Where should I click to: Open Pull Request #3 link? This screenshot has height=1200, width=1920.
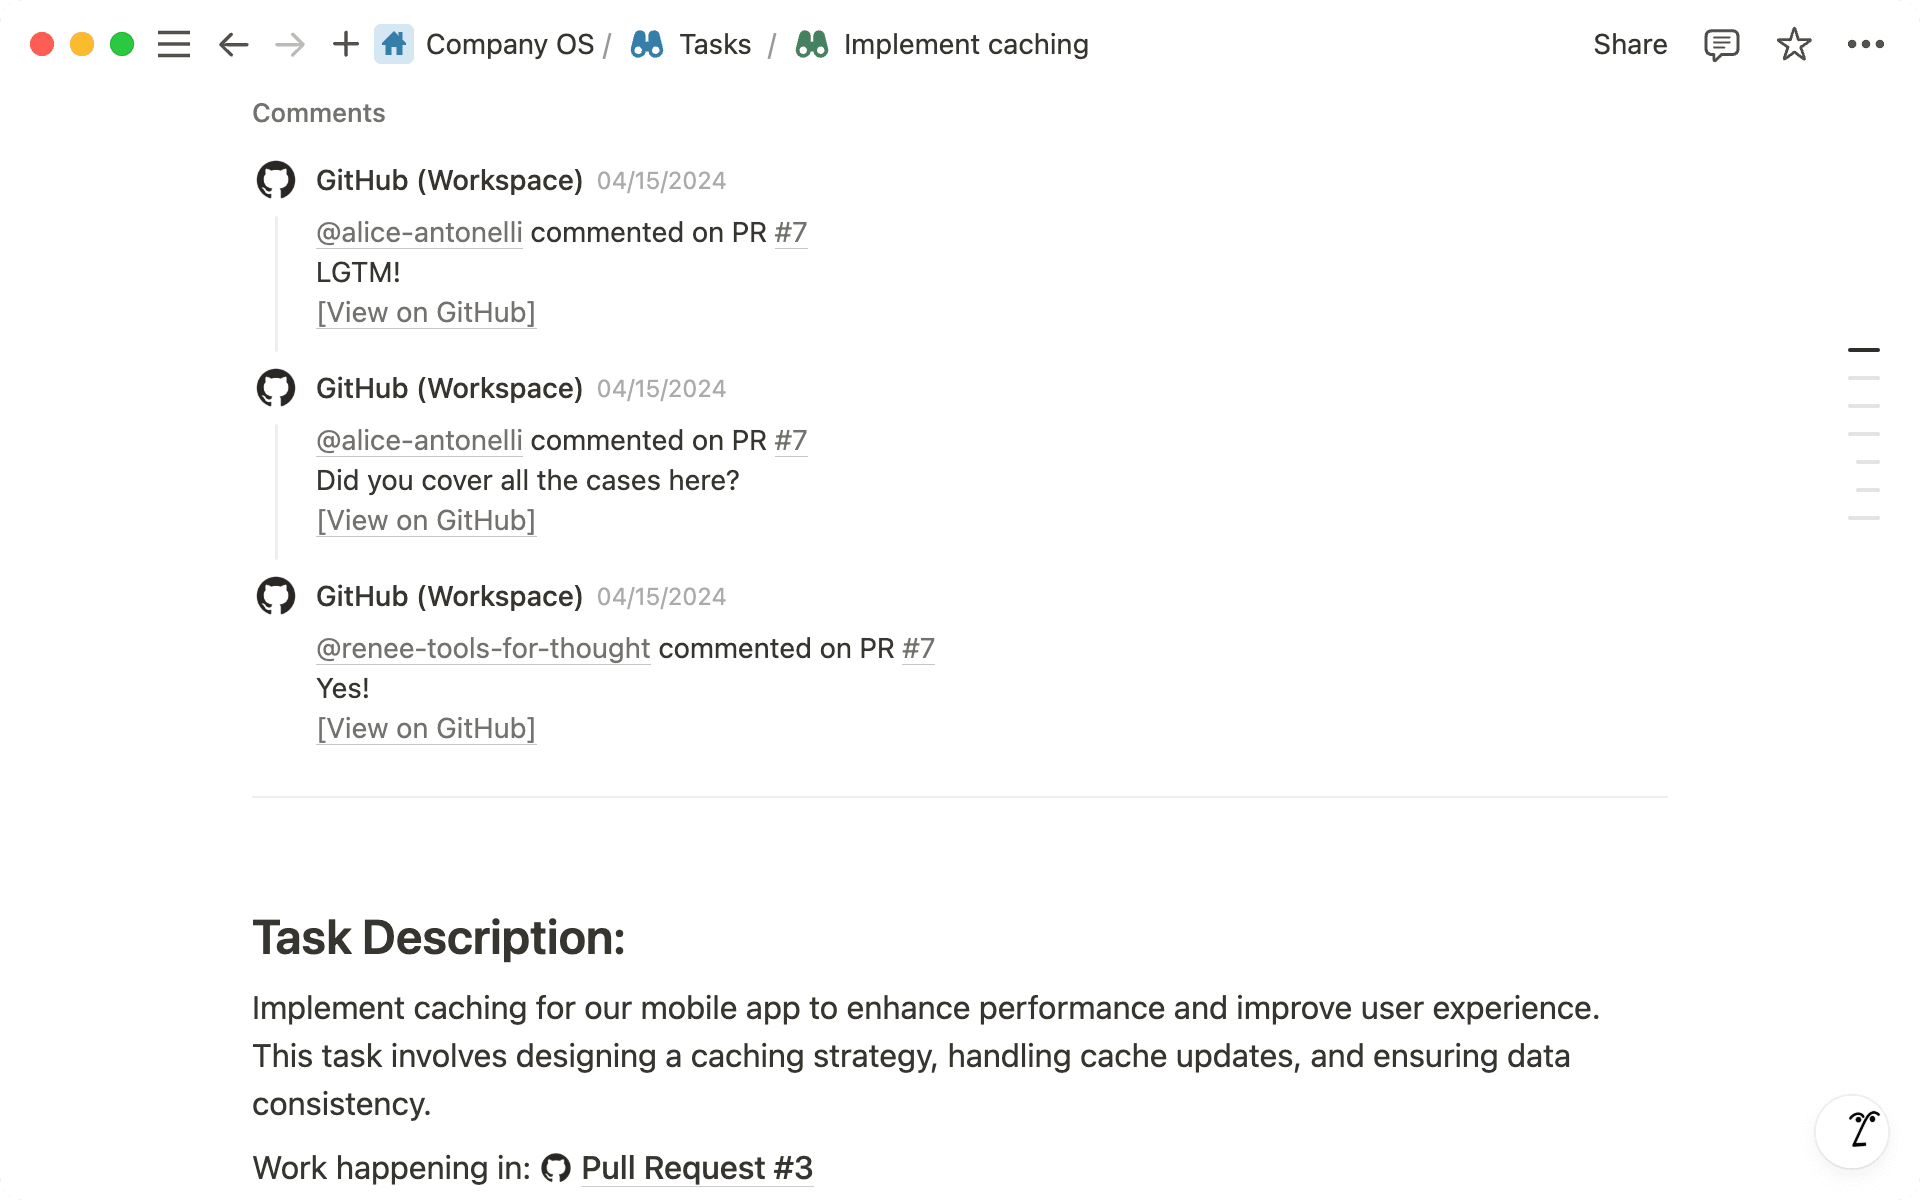(696, 1167)
